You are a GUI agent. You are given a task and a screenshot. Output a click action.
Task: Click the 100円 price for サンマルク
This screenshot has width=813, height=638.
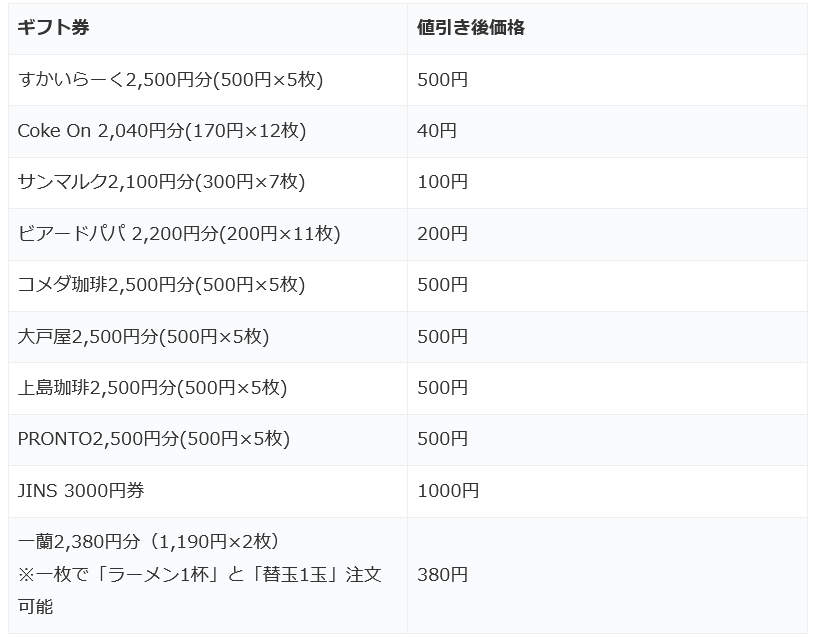(x=442, y=183)
